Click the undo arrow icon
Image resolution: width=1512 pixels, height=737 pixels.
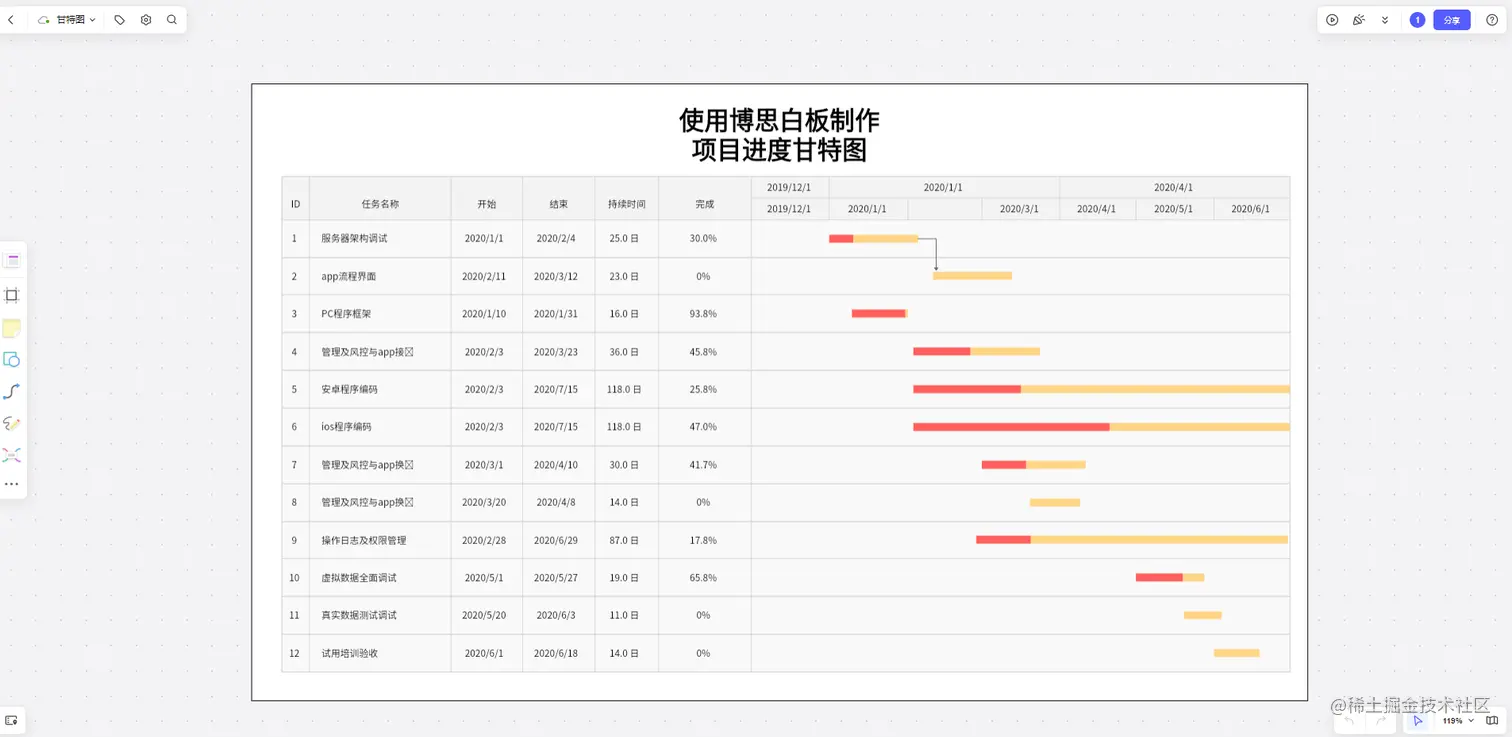point(1349,720)
